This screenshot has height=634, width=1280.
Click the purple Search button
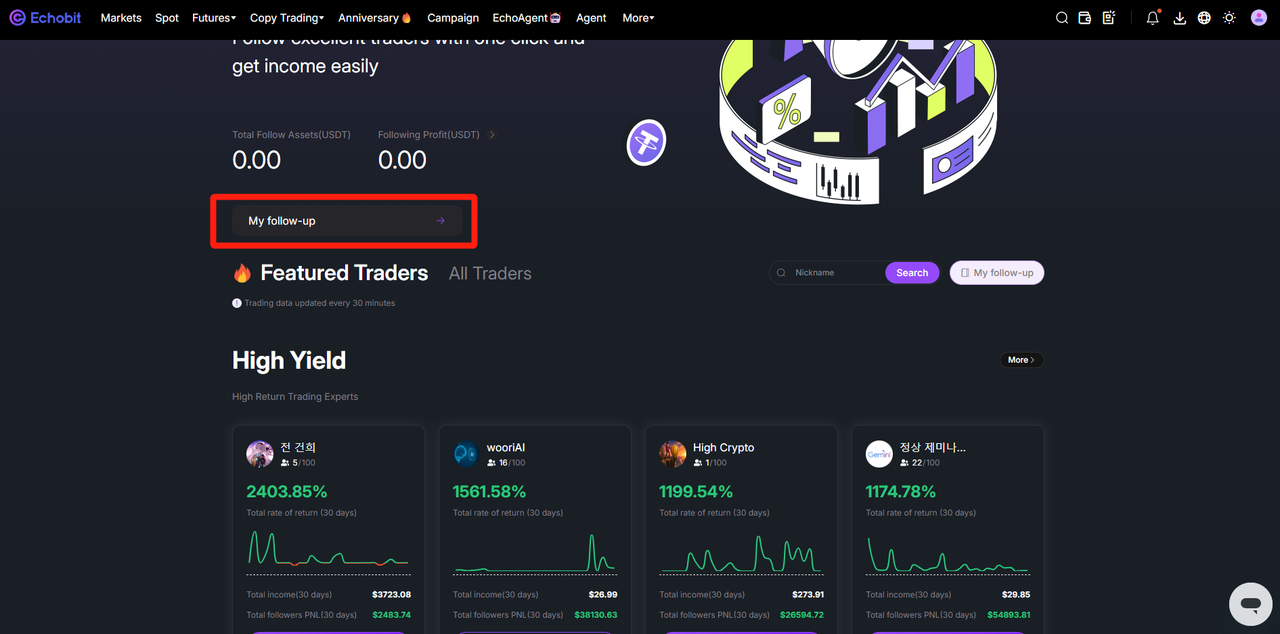coord(912,273)
